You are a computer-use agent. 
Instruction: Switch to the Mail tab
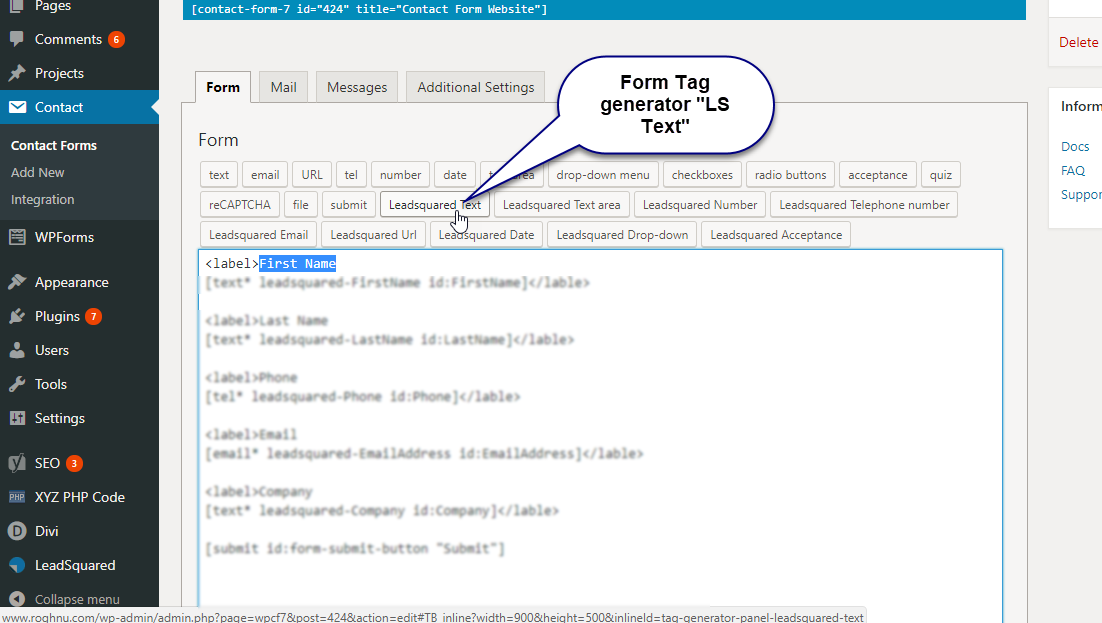283,87
